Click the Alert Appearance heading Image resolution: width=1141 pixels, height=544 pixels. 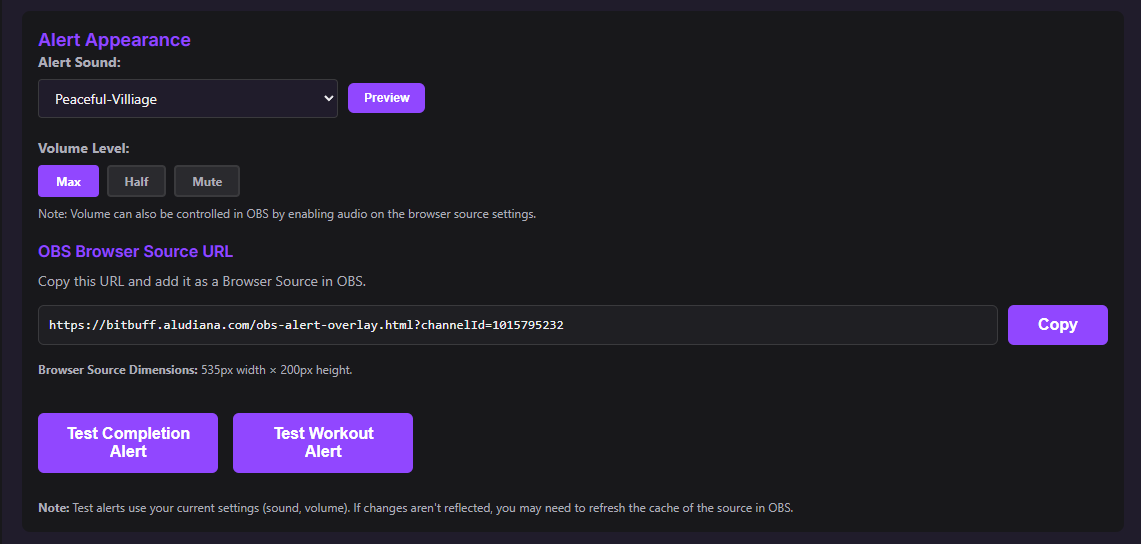(x=114, y=40)
